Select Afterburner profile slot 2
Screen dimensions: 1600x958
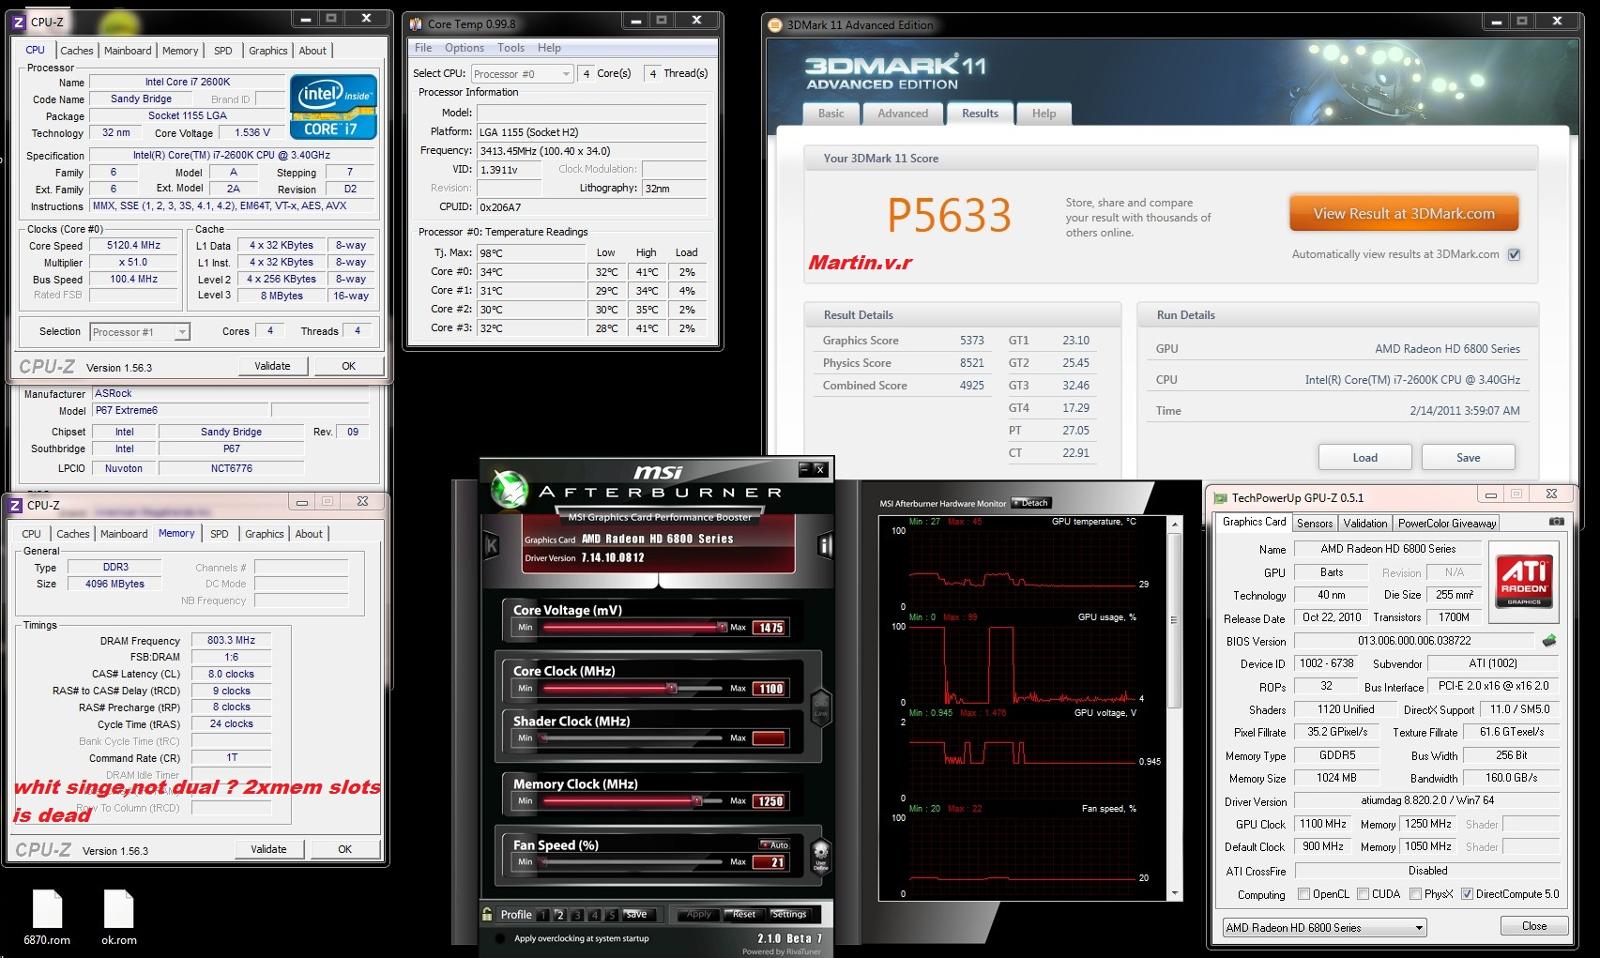coord(560,914)
